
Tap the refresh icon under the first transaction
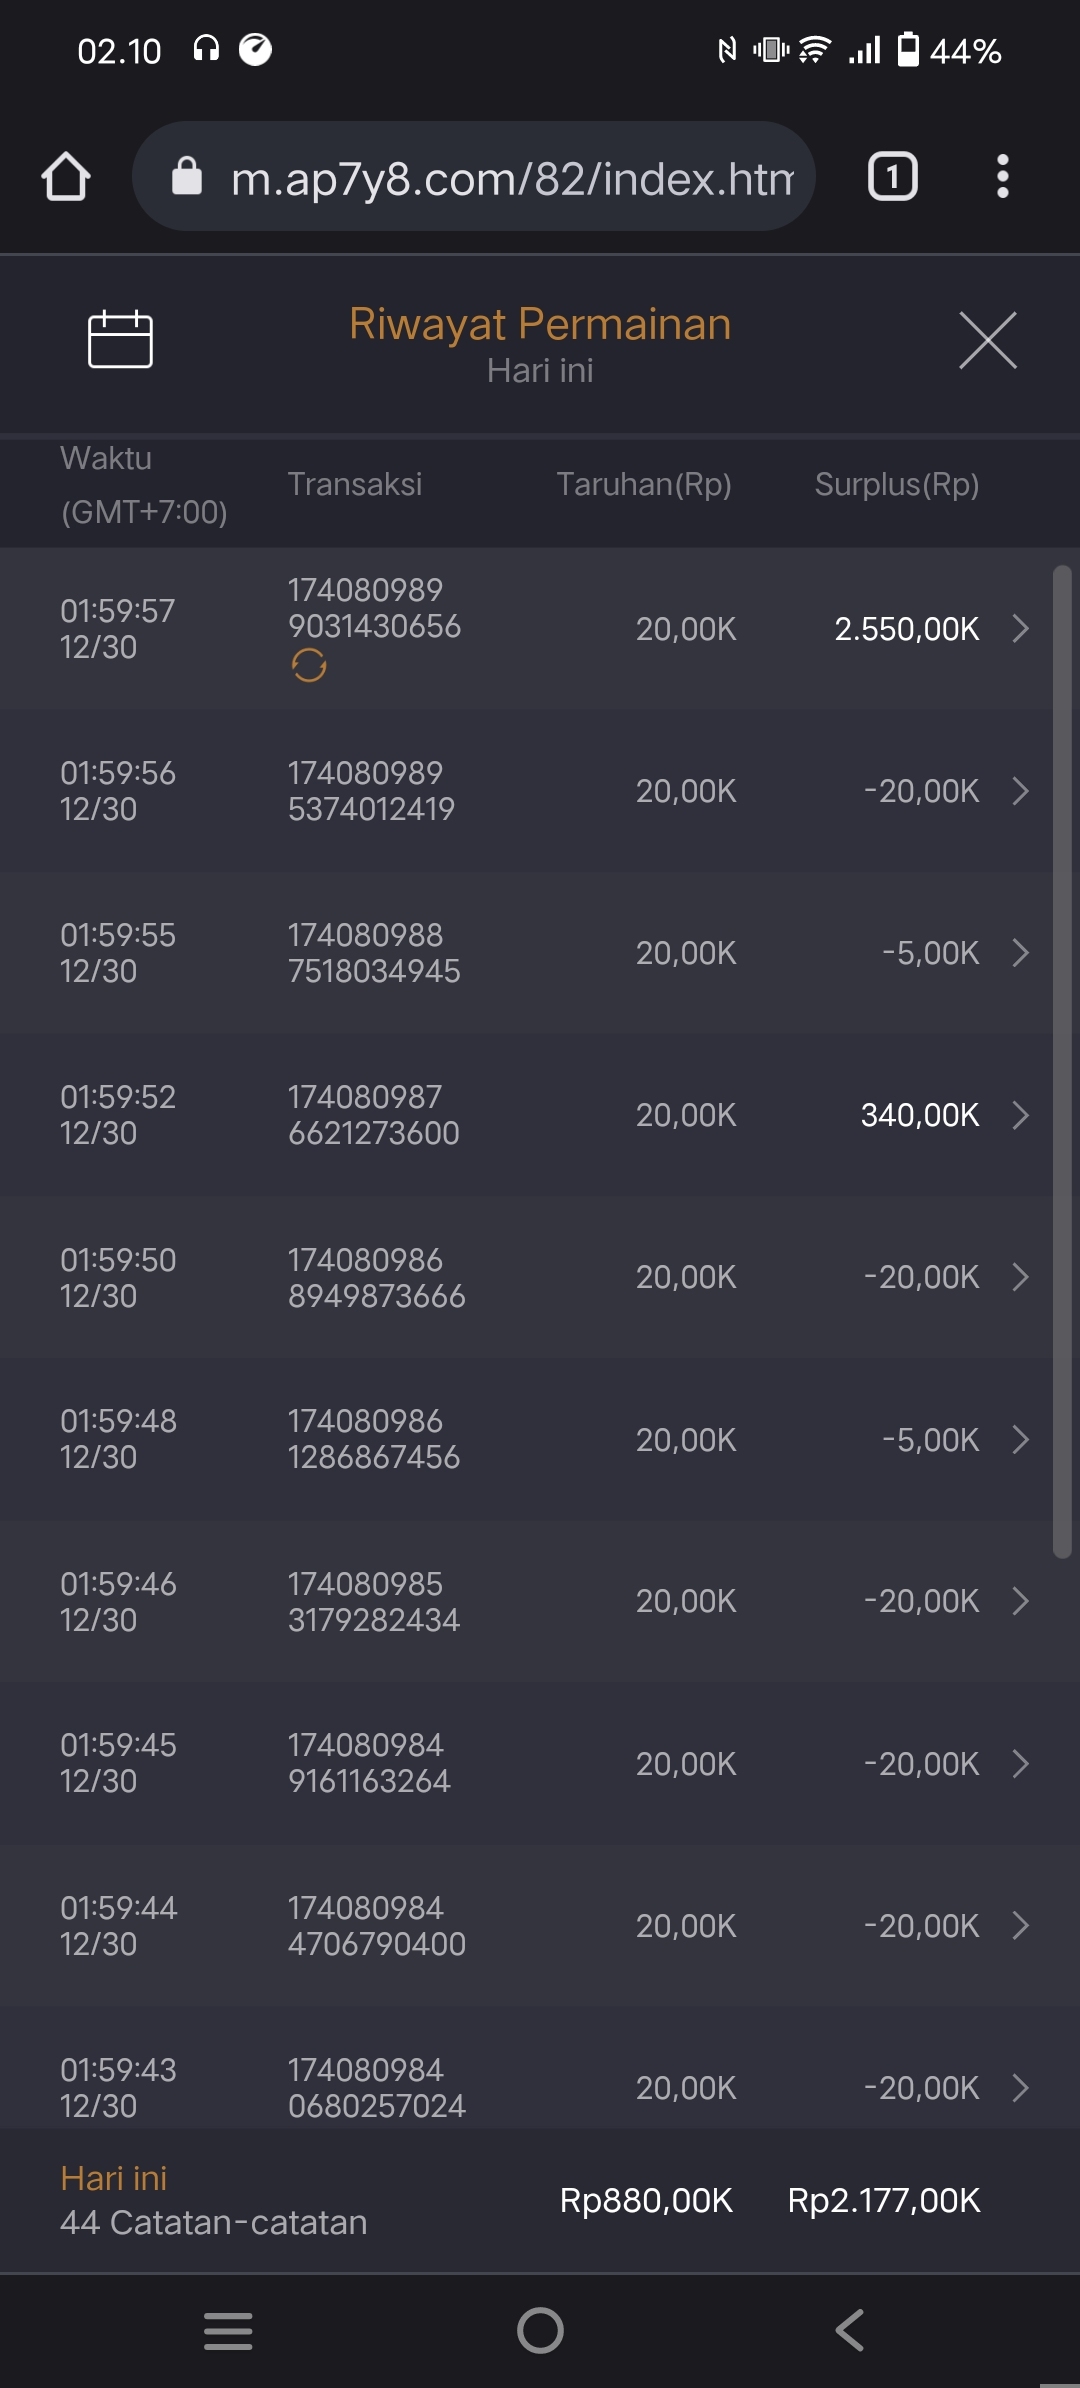(x=309, y=665)
